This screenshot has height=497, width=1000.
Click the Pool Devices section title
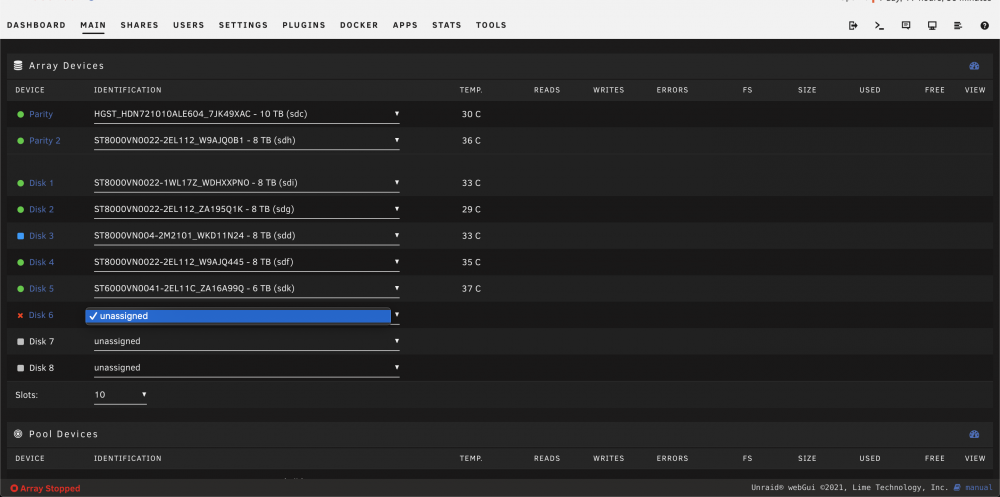[x=64, y=434]
